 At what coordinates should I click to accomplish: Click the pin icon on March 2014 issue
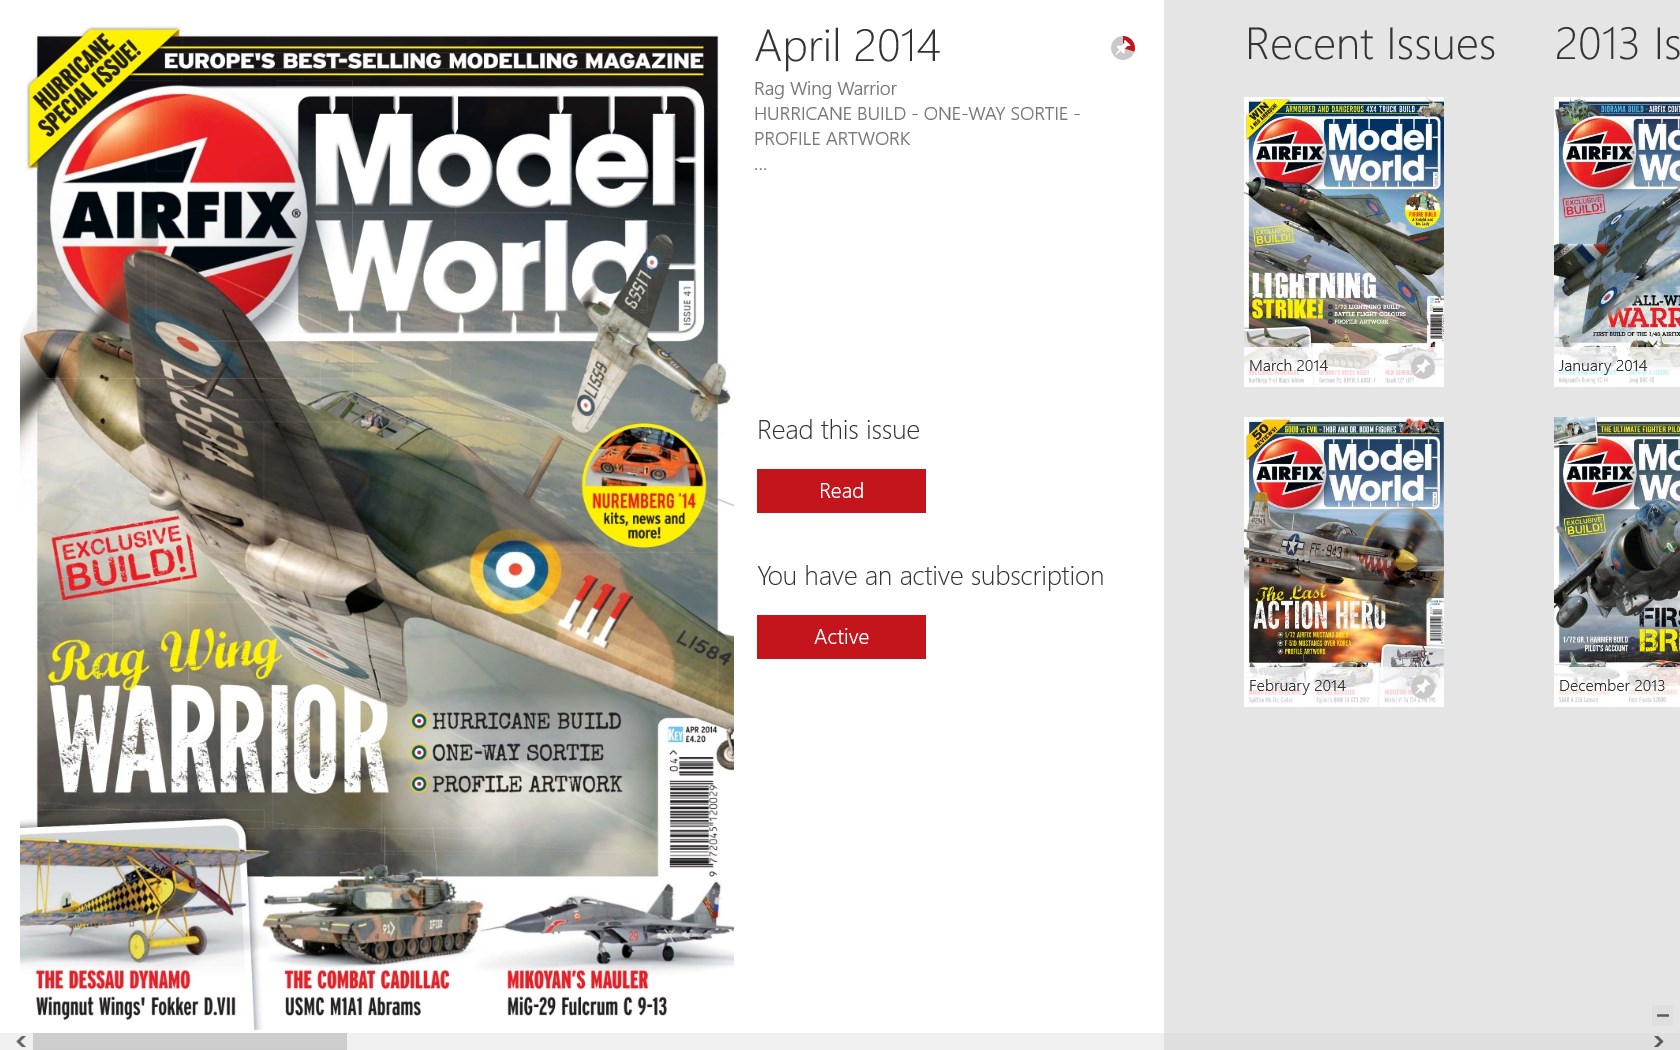(1423, 367)
